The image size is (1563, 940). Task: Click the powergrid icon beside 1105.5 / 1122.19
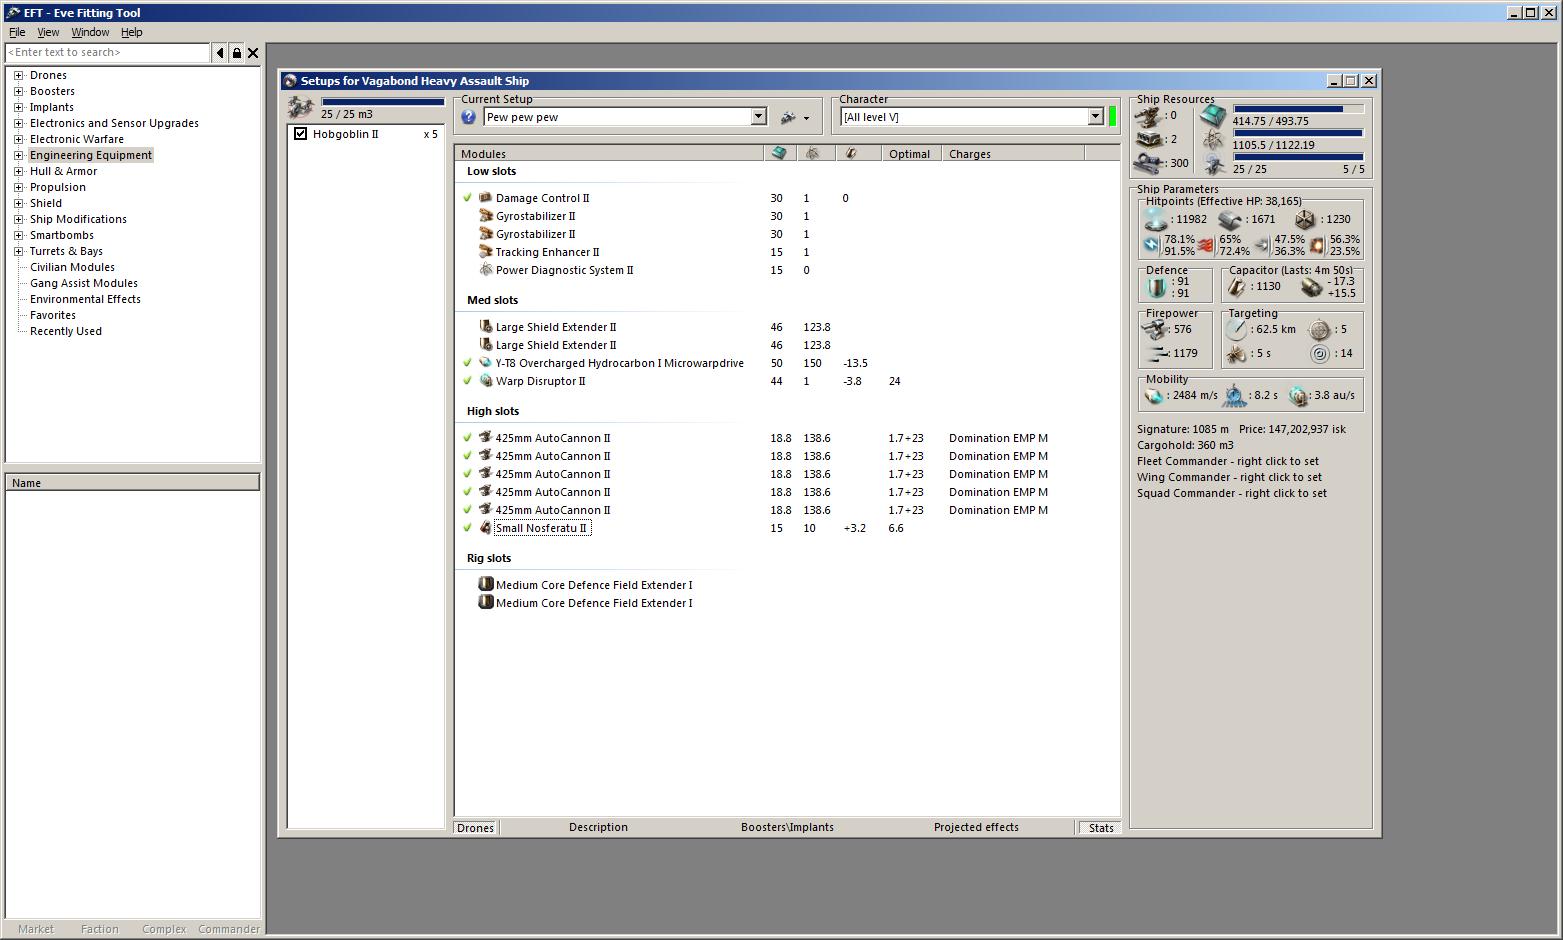[x=1213, y=140]
